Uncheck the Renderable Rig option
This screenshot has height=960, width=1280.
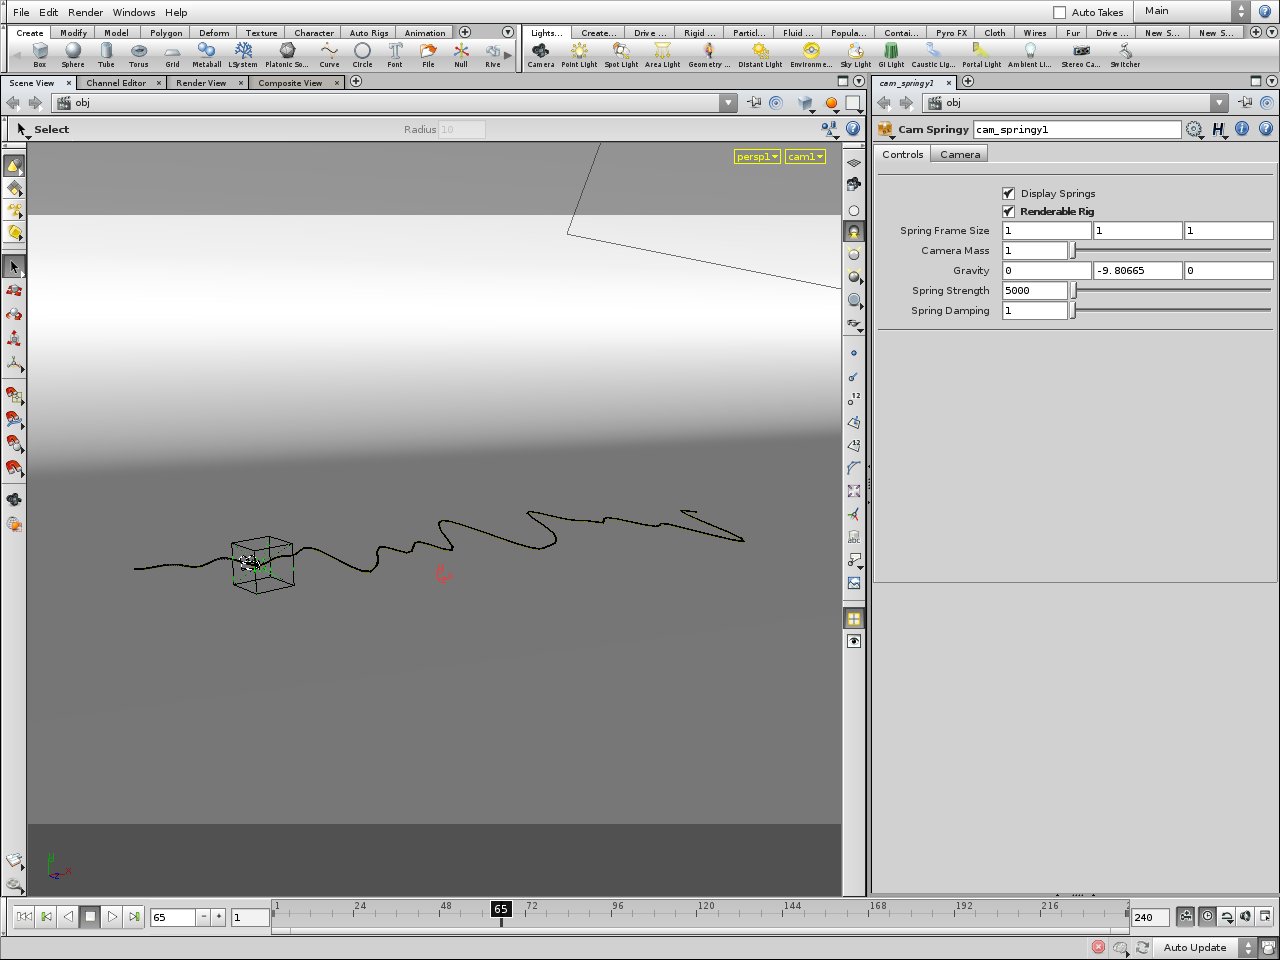coord(1008,211)
